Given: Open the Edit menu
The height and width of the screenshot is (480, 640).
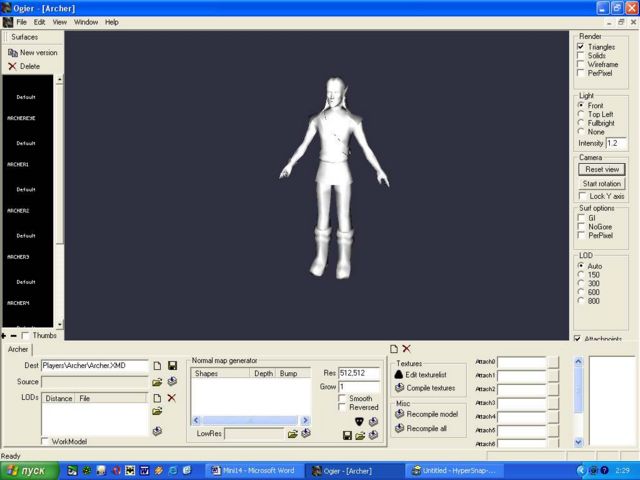Looking at the screenshot, I should click(39, 22).
